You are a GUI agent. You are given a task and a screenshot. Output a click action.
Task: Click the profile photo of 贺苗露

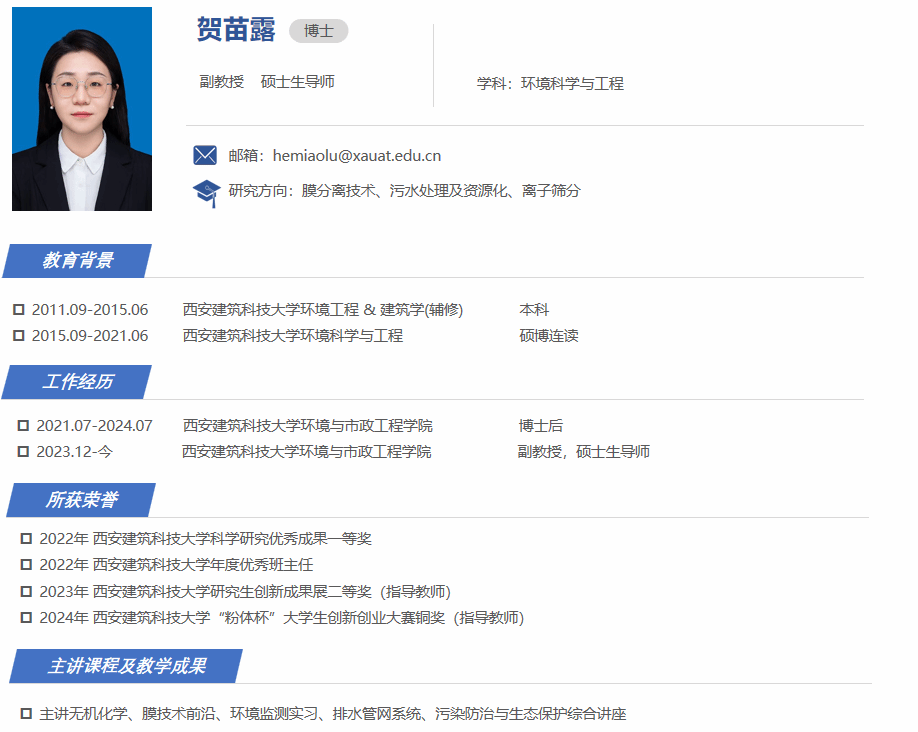point(82,109)
